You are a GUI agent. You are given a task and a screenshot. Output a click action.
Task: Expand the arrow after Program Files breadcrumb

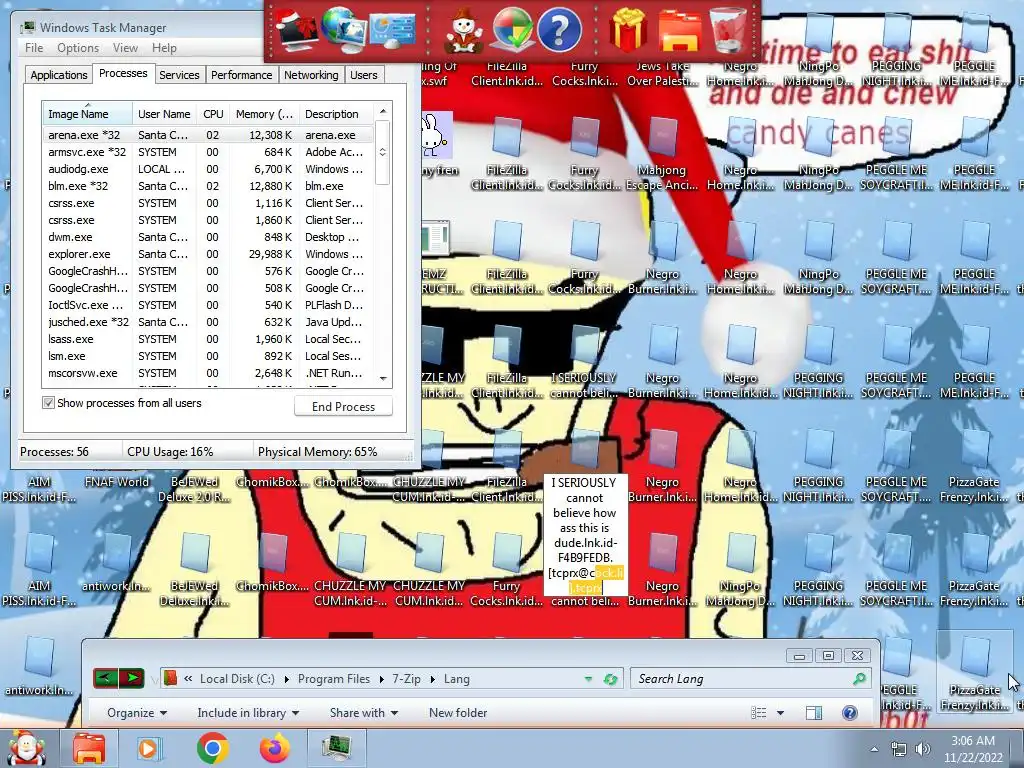coord(381,679)
